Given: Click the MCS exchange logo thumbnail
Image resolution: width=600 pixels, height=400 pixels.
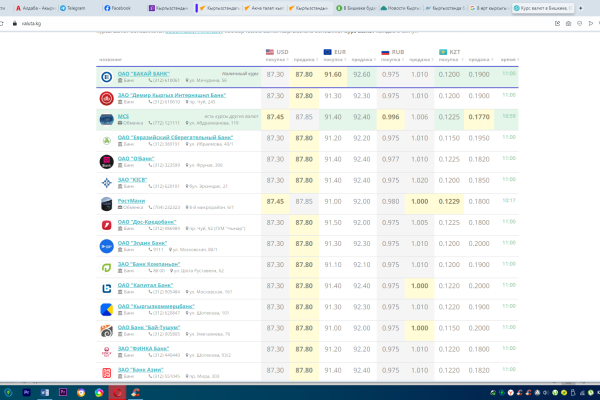Looking at the screenshot, I should coord(106,119).
